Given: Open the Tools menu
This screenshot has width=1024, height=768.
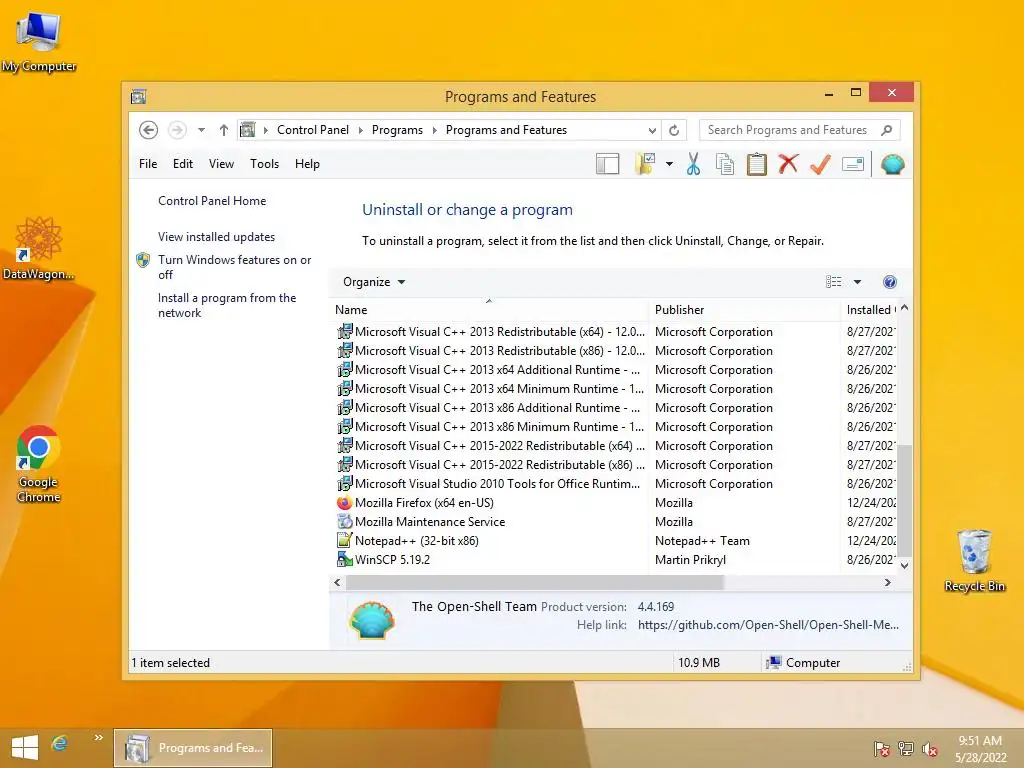Looking at the screenshot, I should [x=264, y=164].
